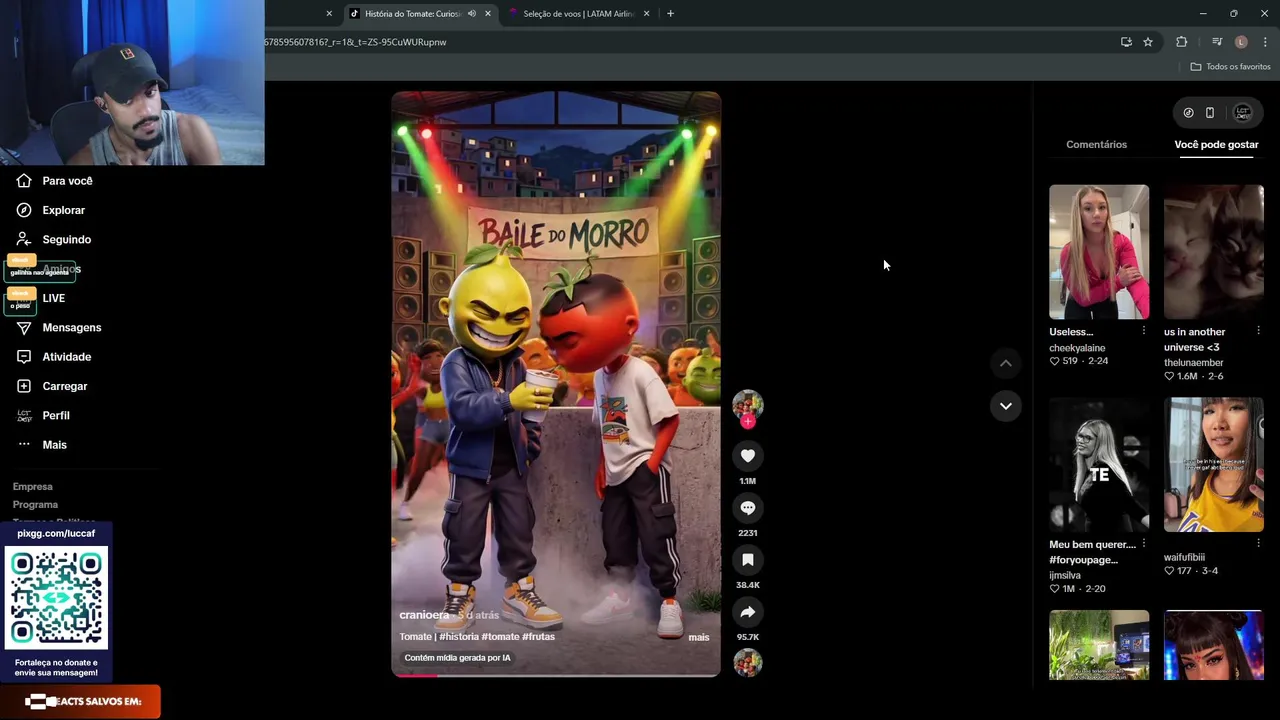Open the Chrome media controls icon
The height and width of the screenshot is (720, 1280).
pyautogui.click(x=1217, y=42)
